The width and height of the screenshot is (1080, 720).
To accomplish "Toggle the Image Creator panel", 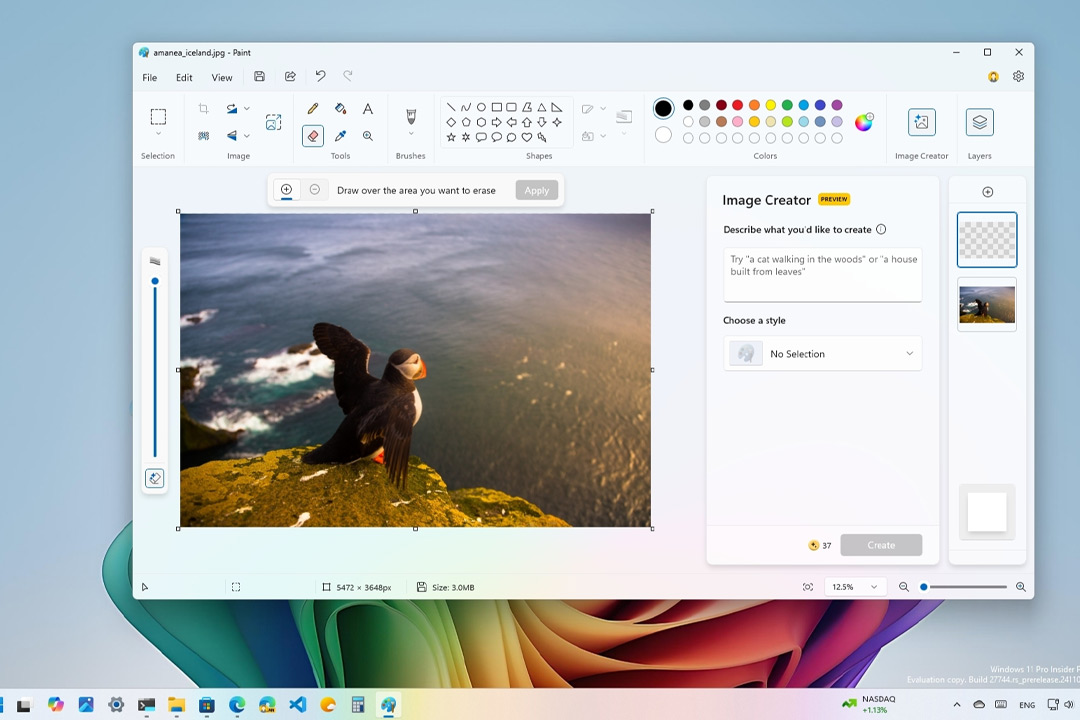I will pos(921,122).
